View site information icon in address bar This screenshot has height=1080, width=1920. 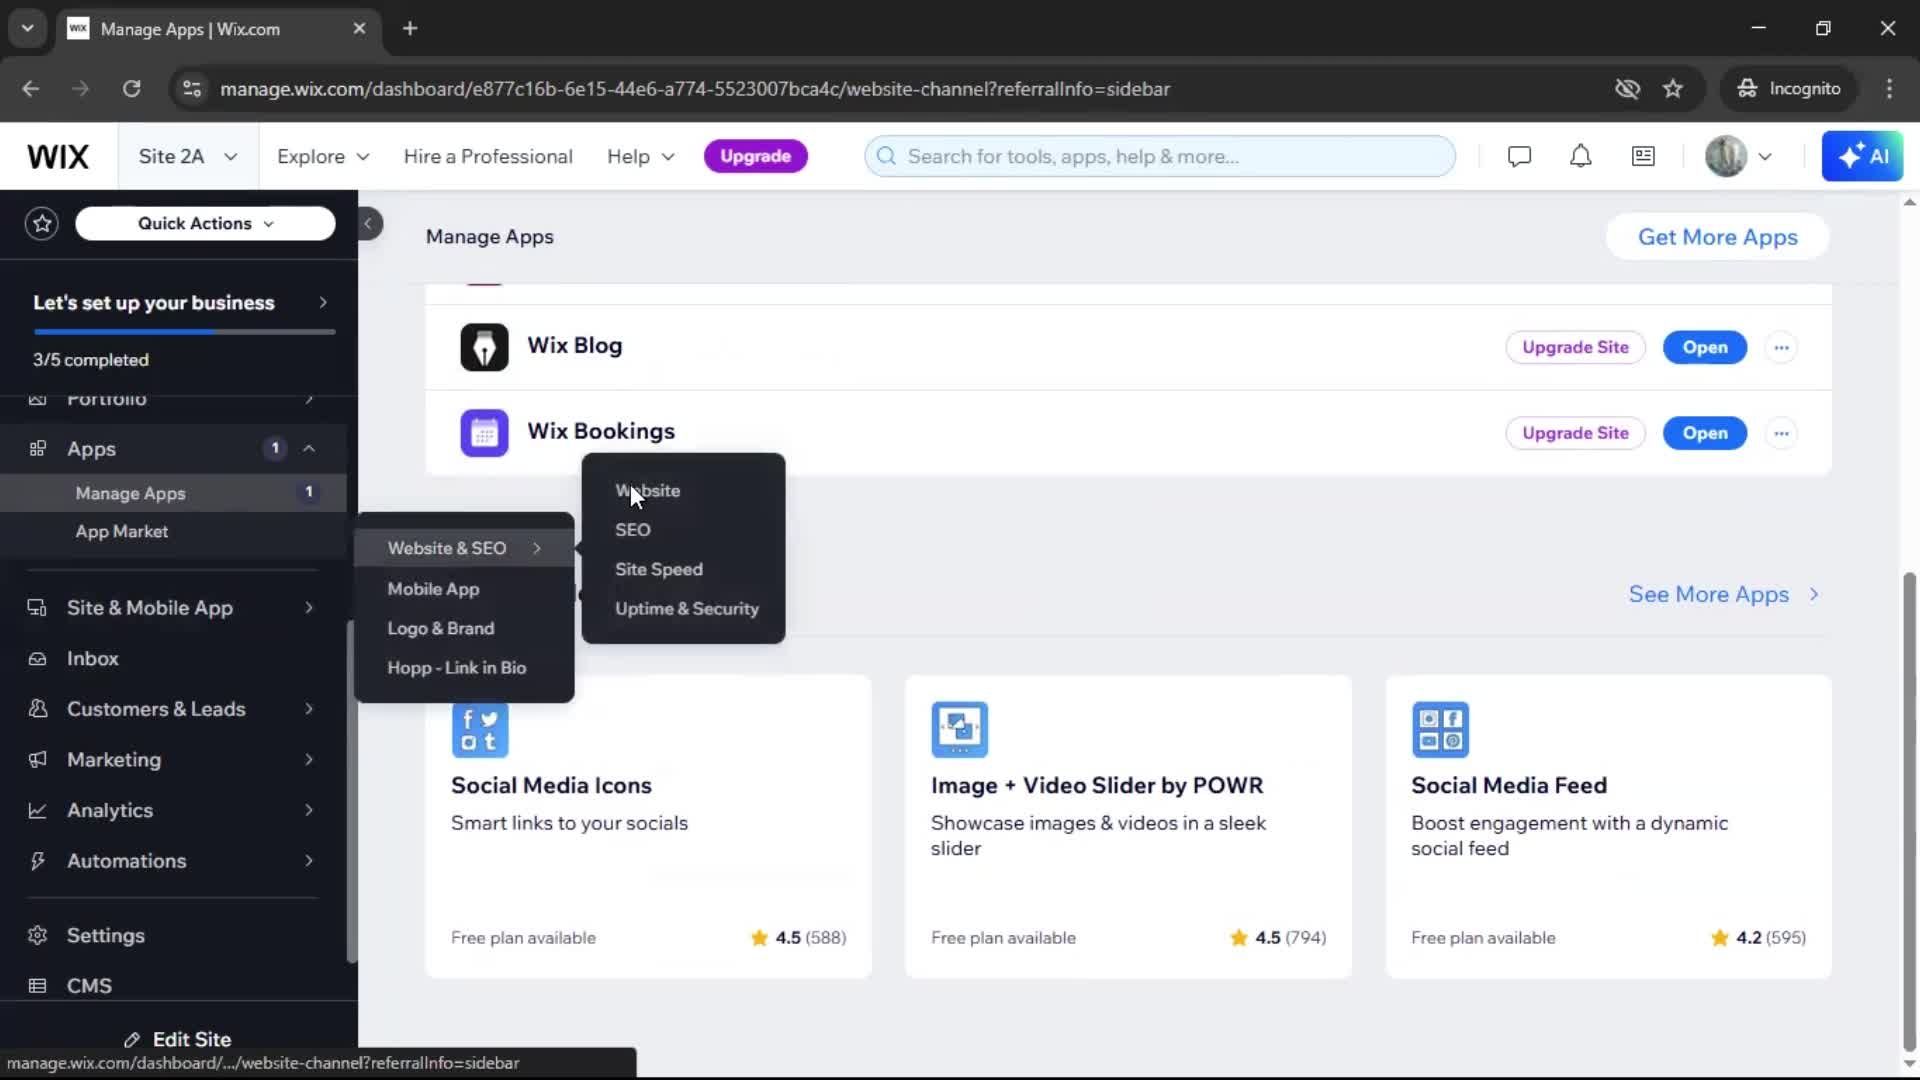click(191, 89)
